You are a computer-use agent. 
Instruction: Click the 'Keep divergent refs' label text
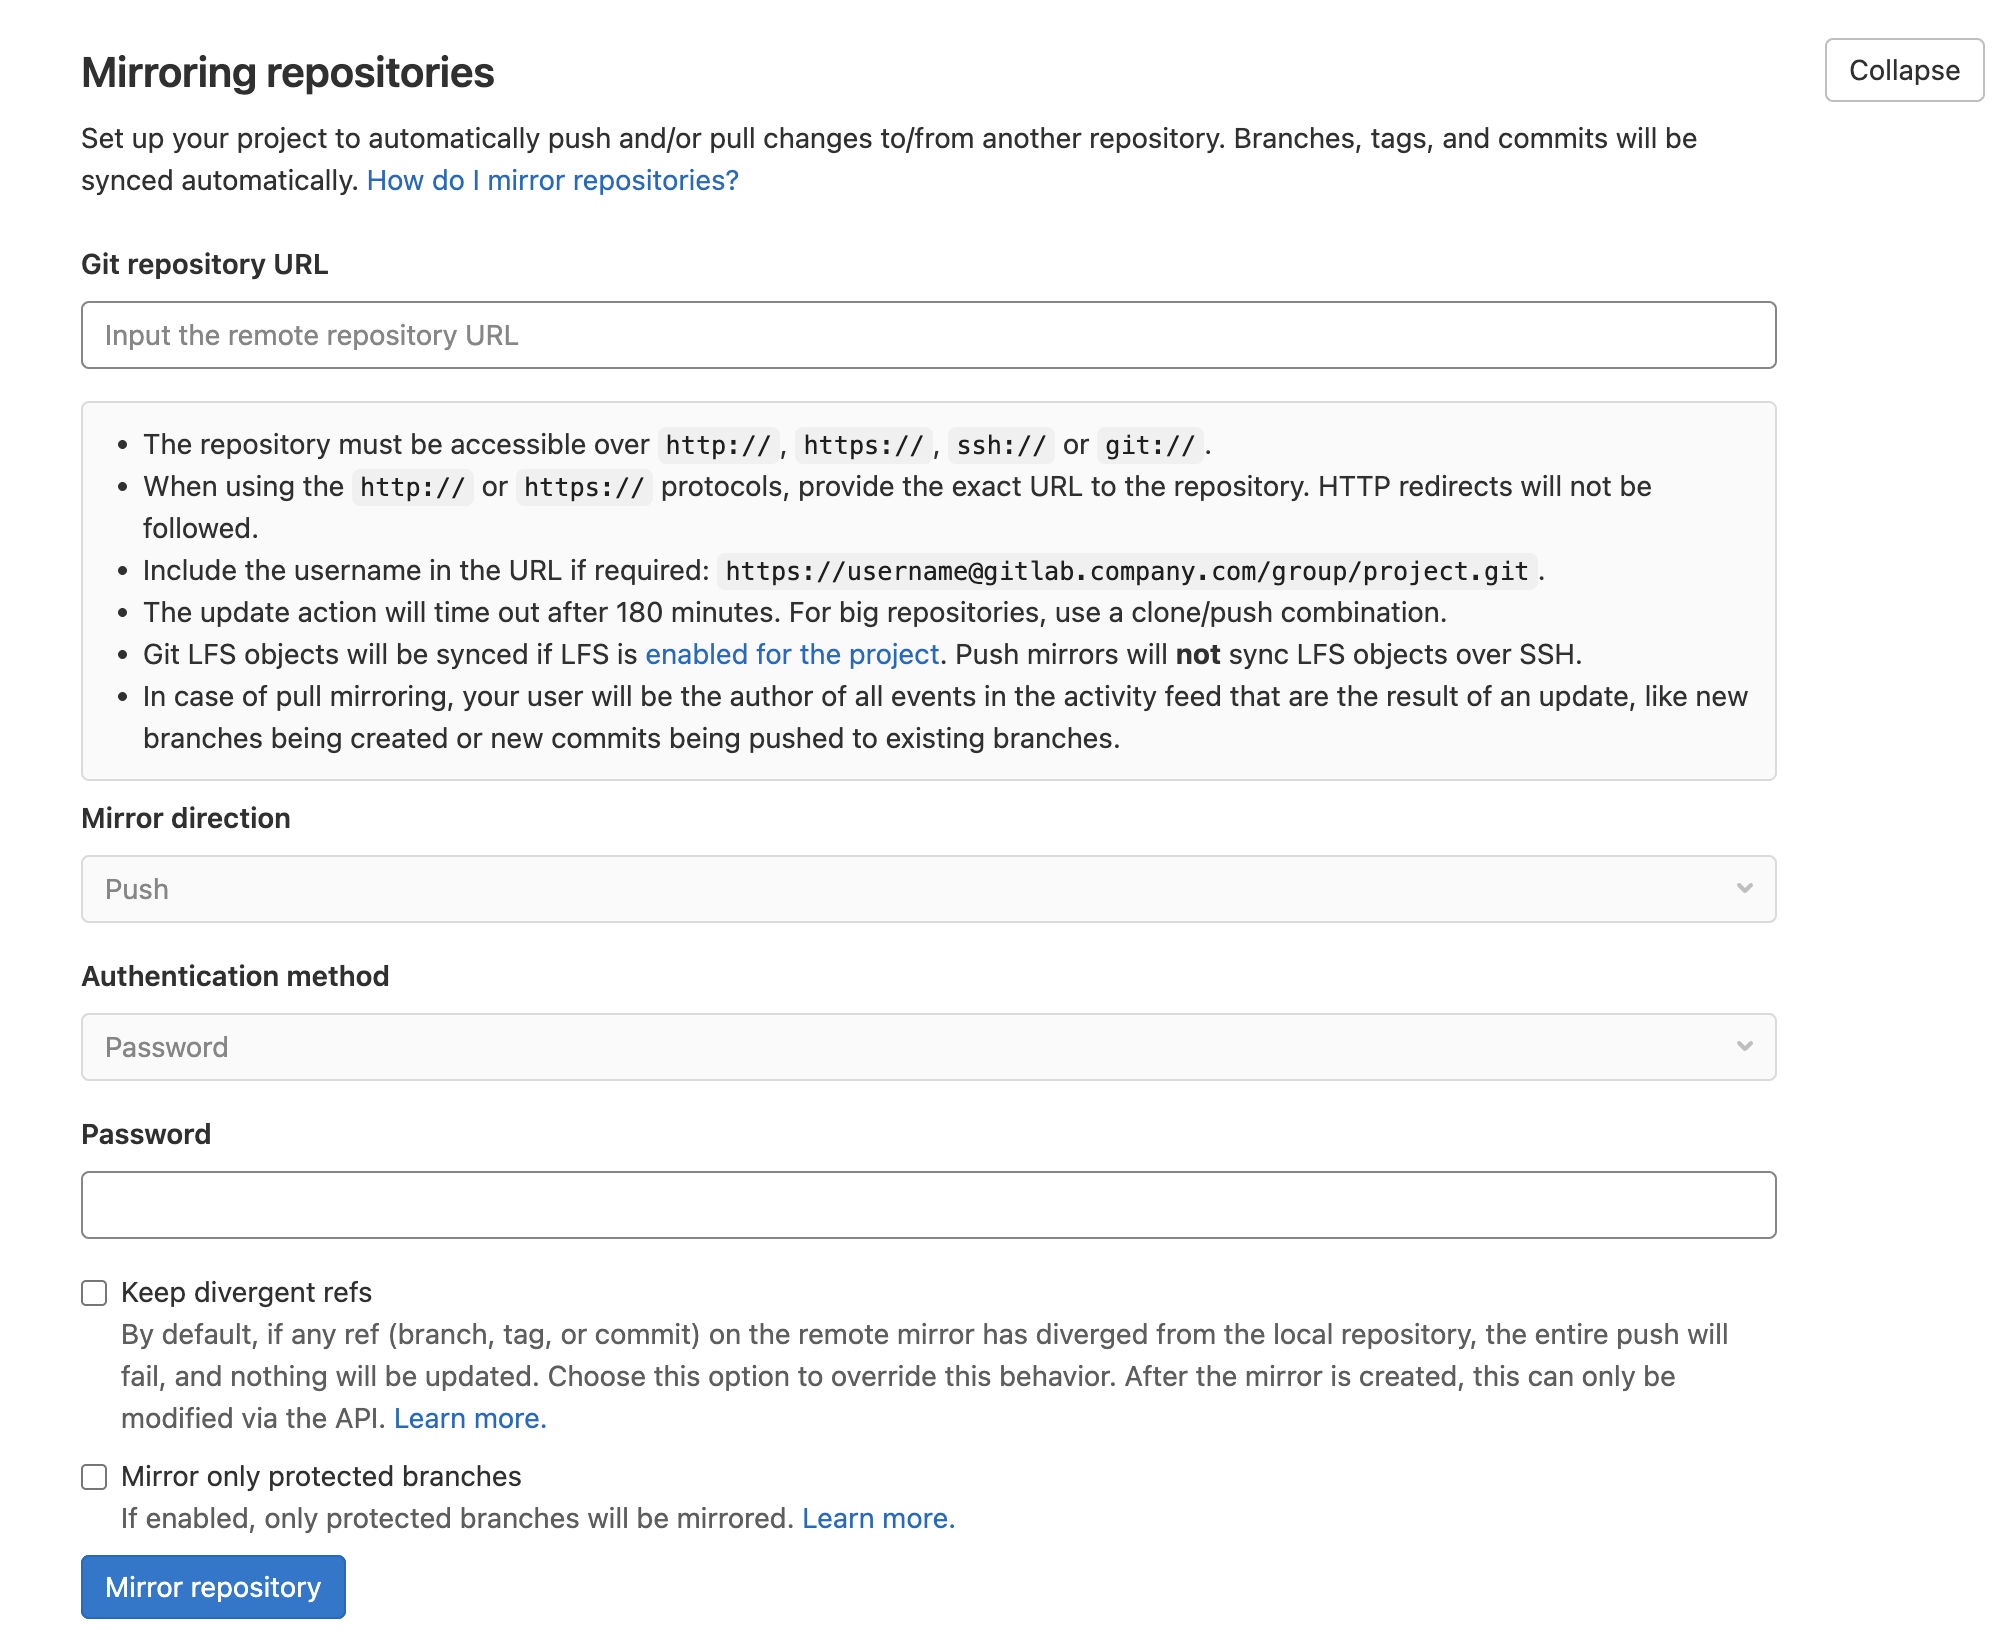click(x=246, y=1292)
